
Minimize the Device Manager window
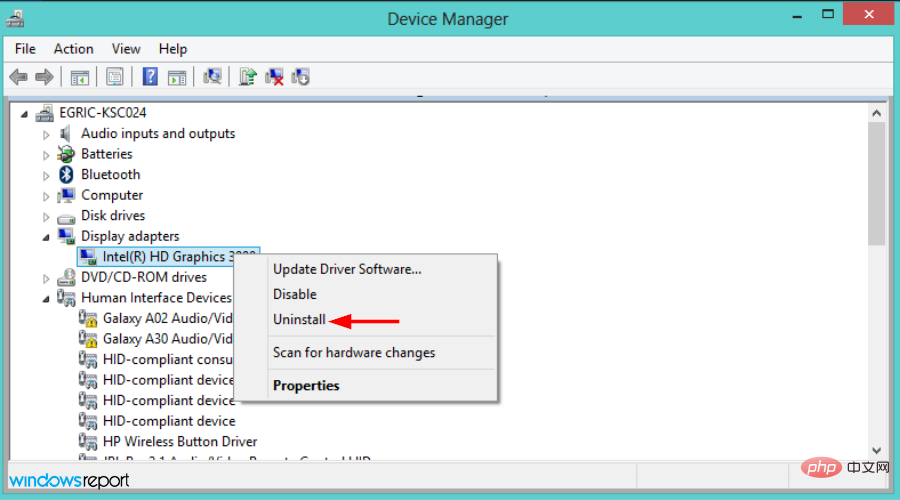797,15
